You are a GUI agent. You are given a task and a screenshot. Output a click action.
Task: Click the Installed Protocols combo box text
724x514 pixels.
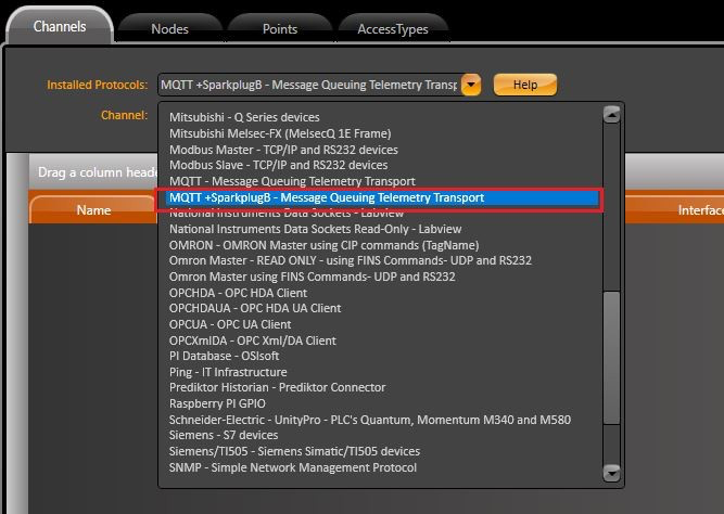pos(309,85)
